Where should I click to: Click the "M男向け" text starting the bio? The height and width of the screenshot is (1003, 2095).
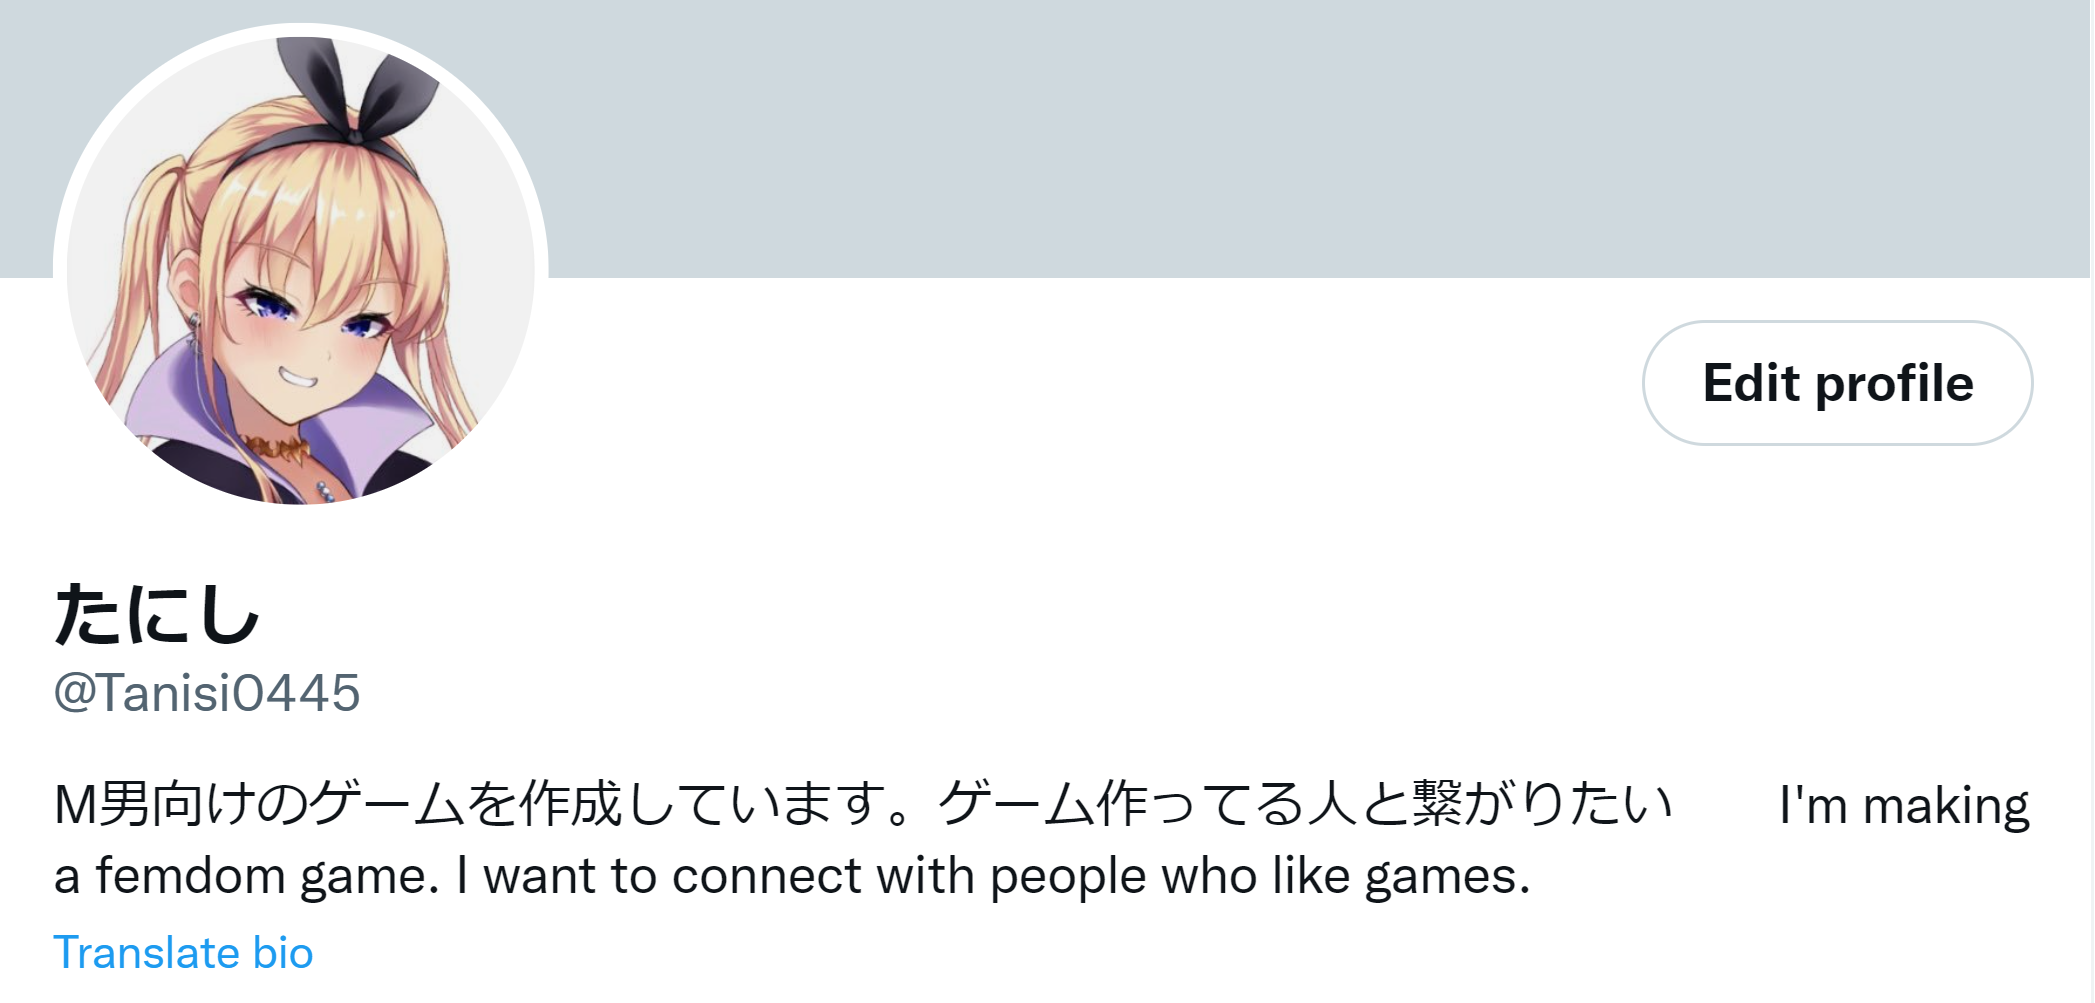[x=128, y=805]
